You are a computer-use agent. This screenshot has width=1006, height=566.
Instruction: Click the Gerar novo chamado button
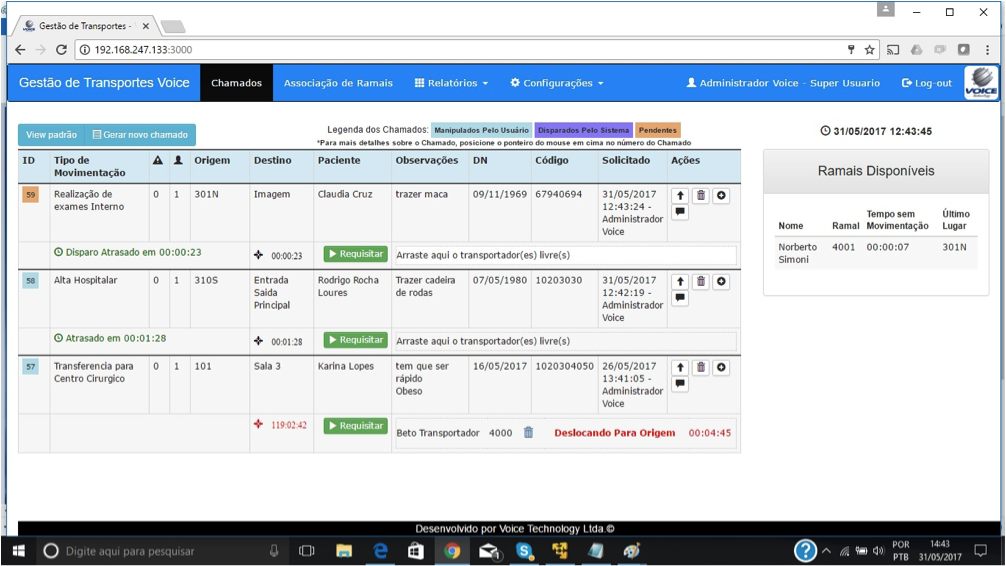(x=140, y=135)
